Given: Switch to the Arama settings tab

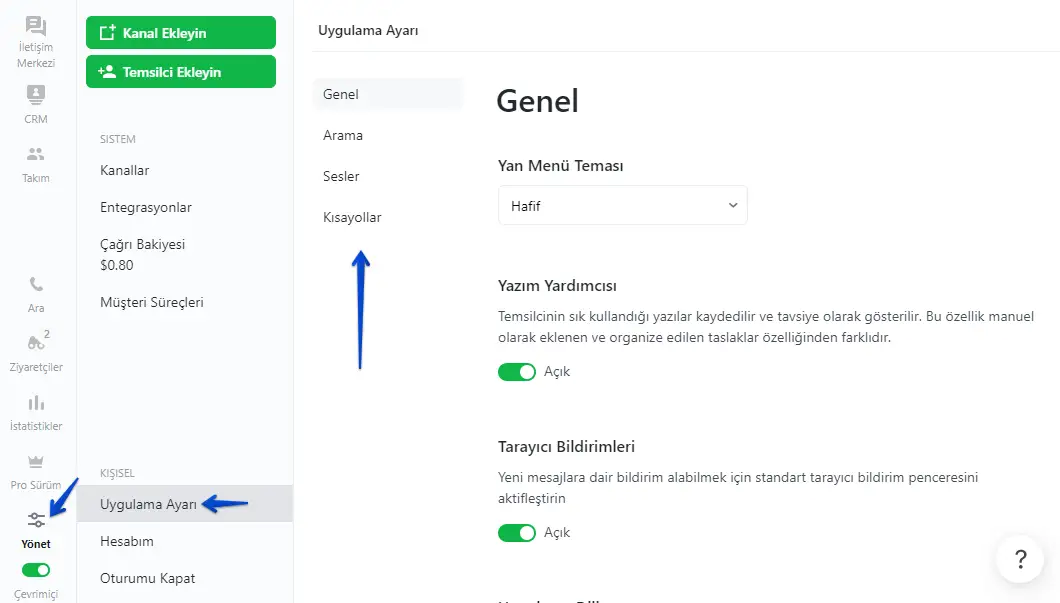Looking at the screenshot, I should point(343,135).
